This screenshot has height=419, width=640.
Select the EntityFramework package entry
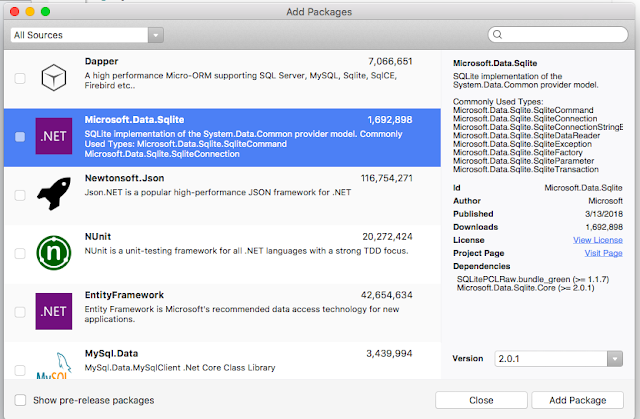pyautogui.click(x=250, y=311)
